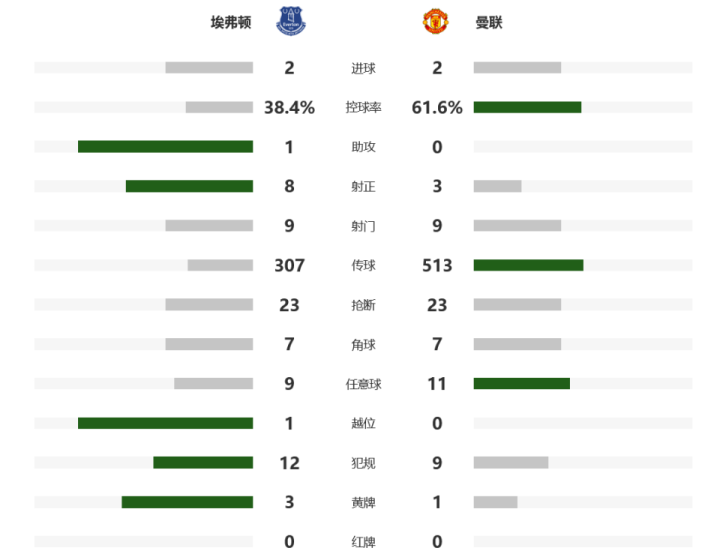Click the 513 passes value
Image resolution: width=720 pixels, height=560 pixels.
click(x=437, y=265)
